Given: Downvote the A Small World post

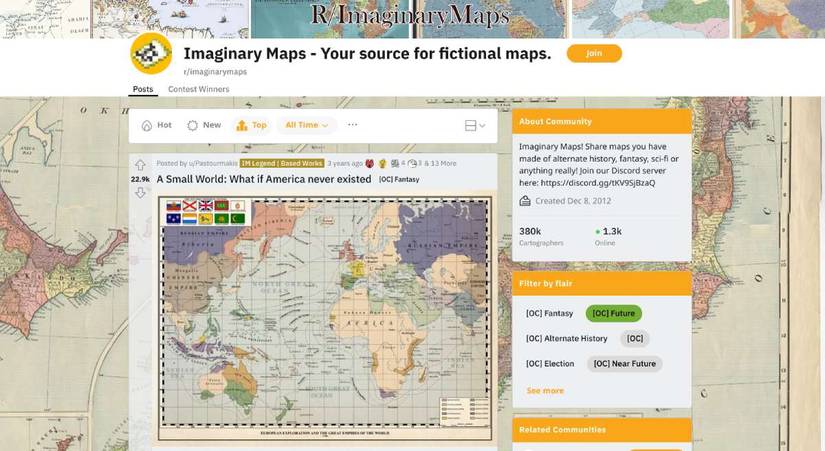Looking at the screenshot, I should [x=140, y=193].
